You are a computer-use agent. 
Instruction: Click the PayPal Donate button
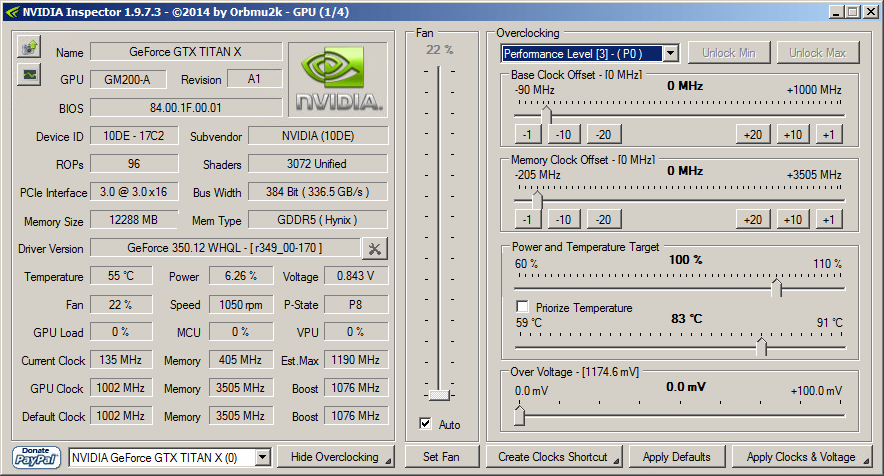37,457
